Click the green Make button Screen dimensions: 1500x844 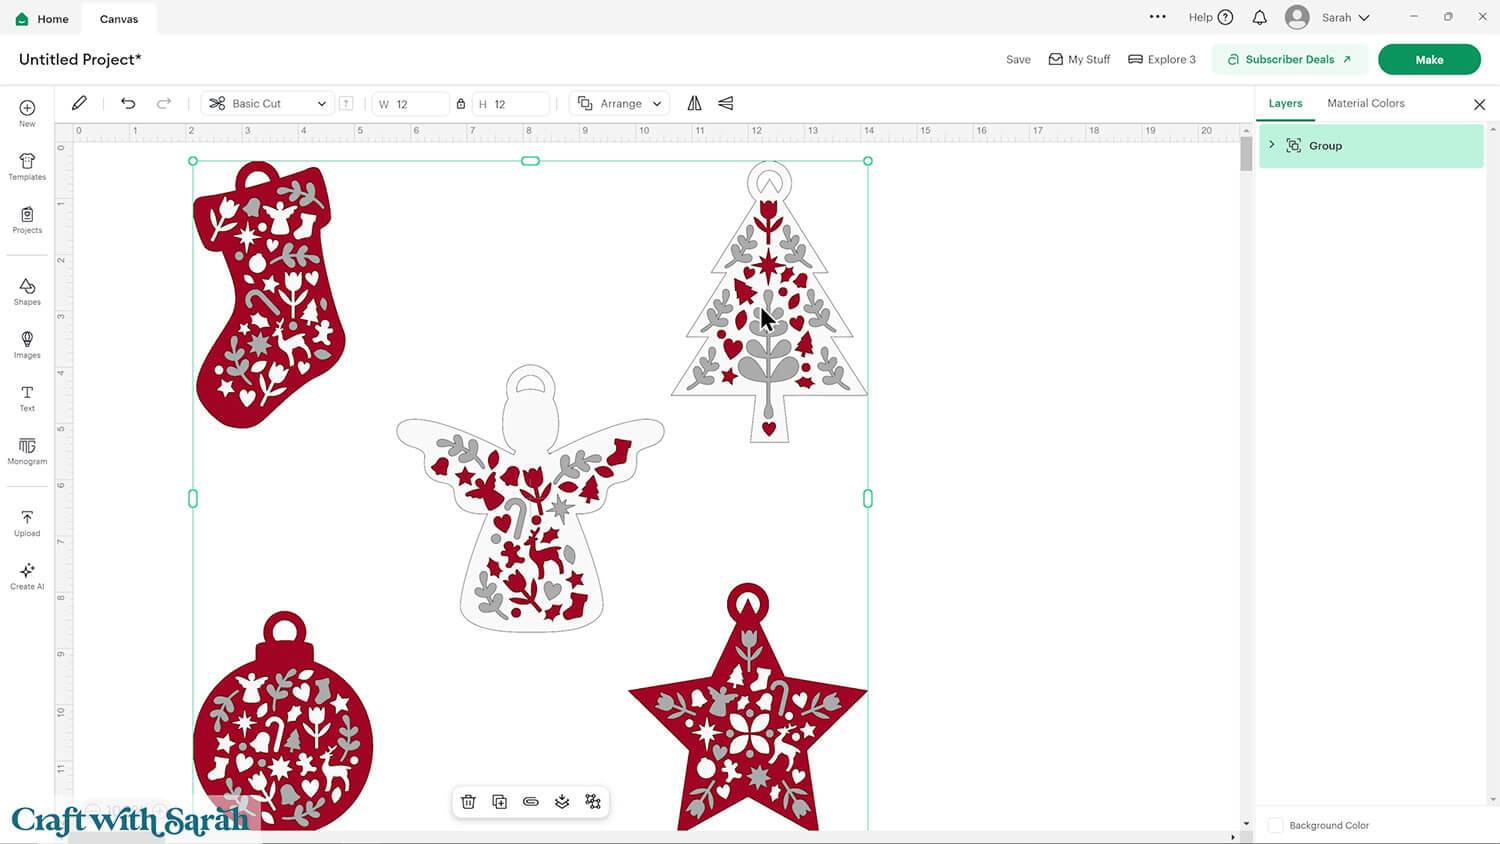point(1428,59)
